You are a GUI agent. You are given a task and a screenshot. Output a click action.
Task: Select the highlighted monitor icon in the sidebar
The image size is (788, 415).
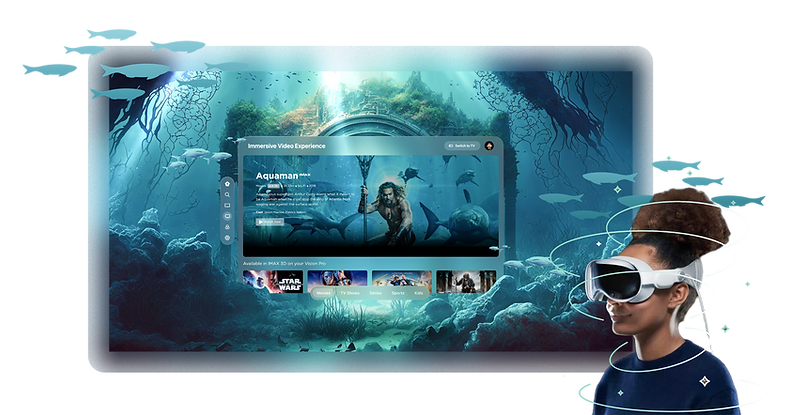click(227, 216)
